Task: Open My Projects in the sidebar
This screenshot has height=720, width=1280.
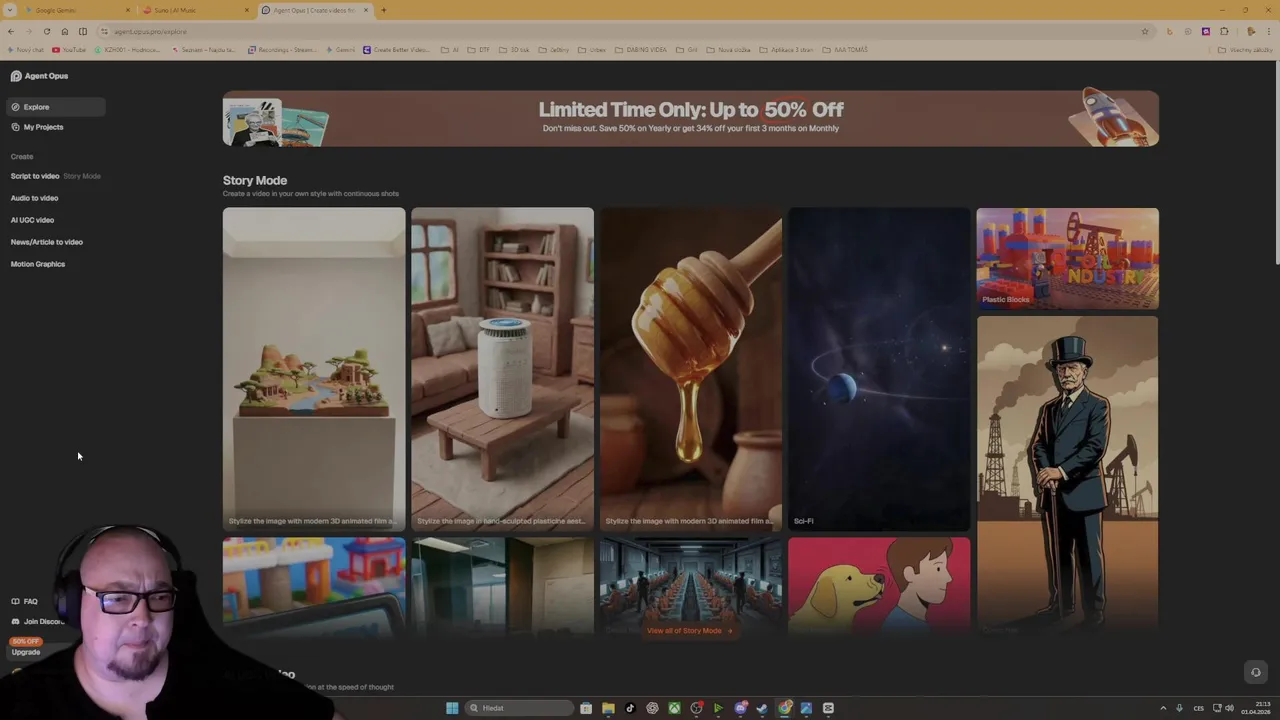Action: [x=37, y=127]
